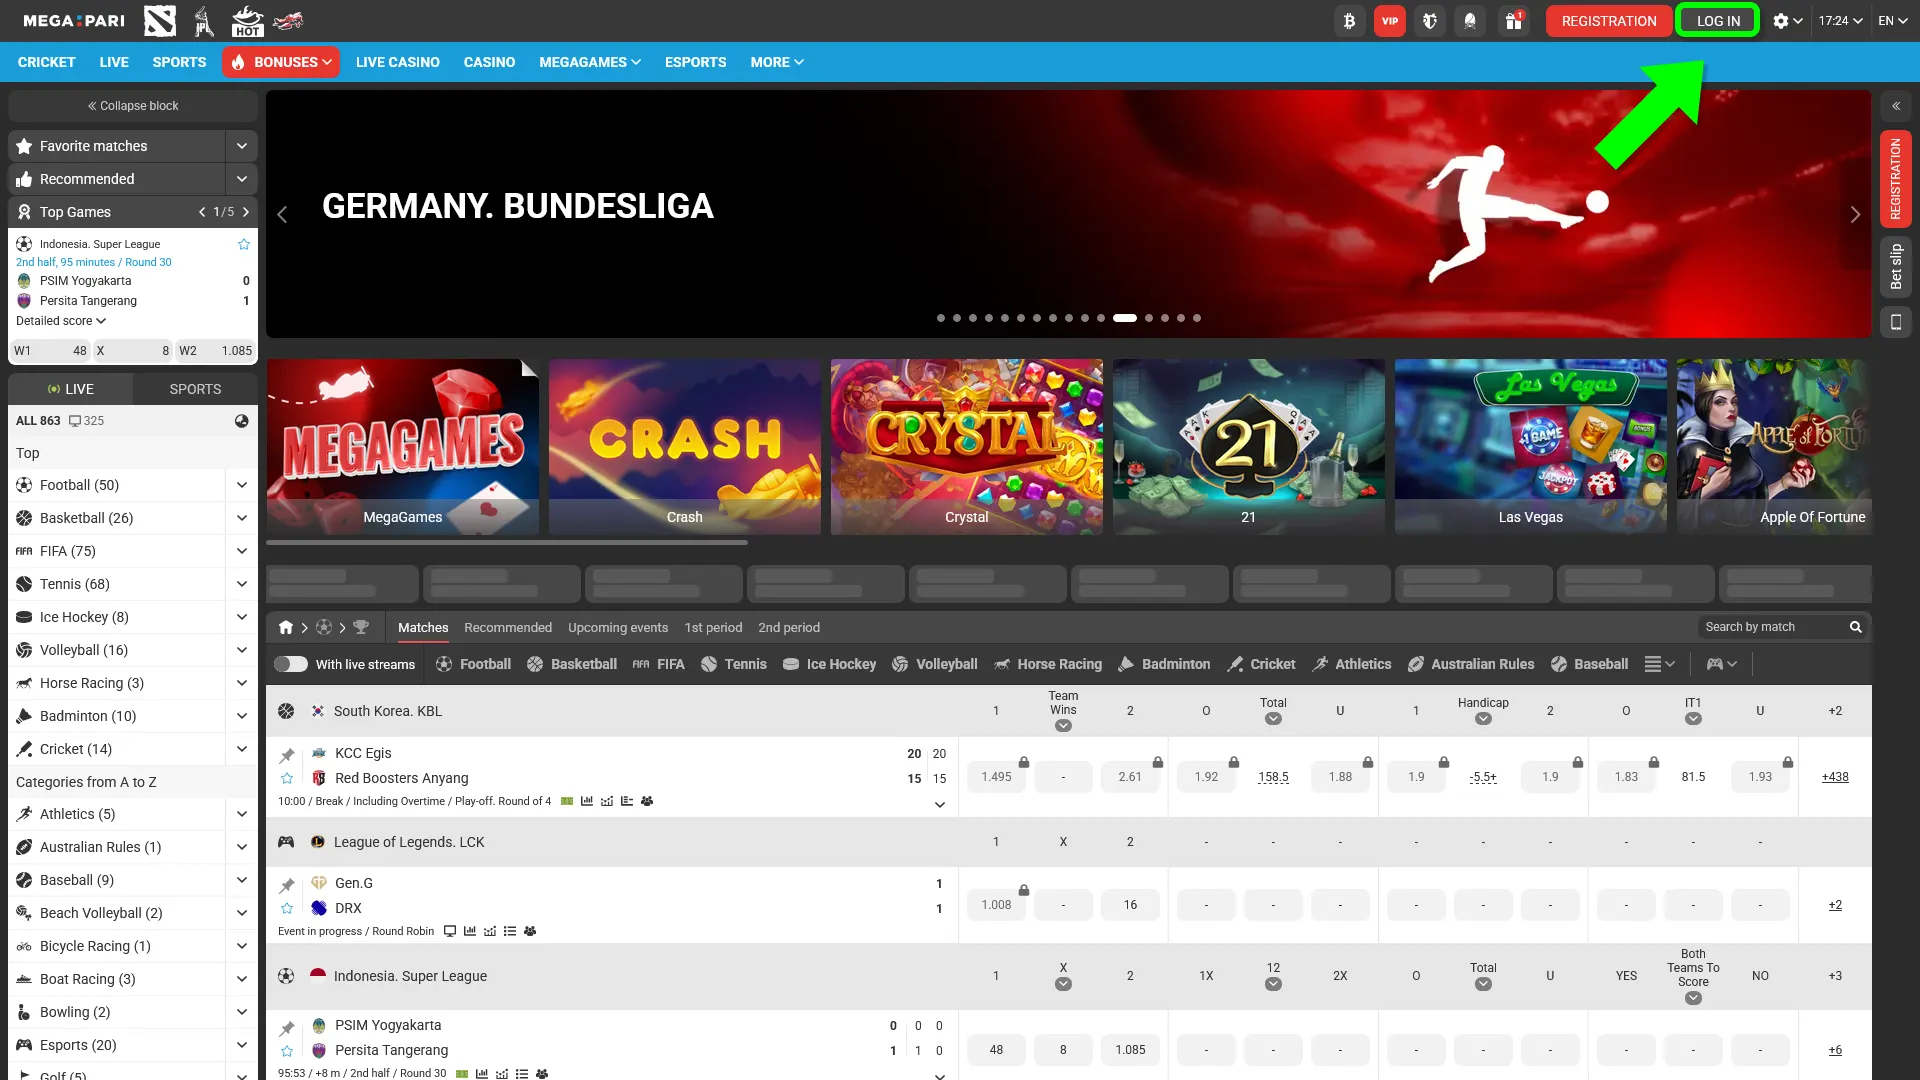Select the first banner slide dot

click(941, 318)
